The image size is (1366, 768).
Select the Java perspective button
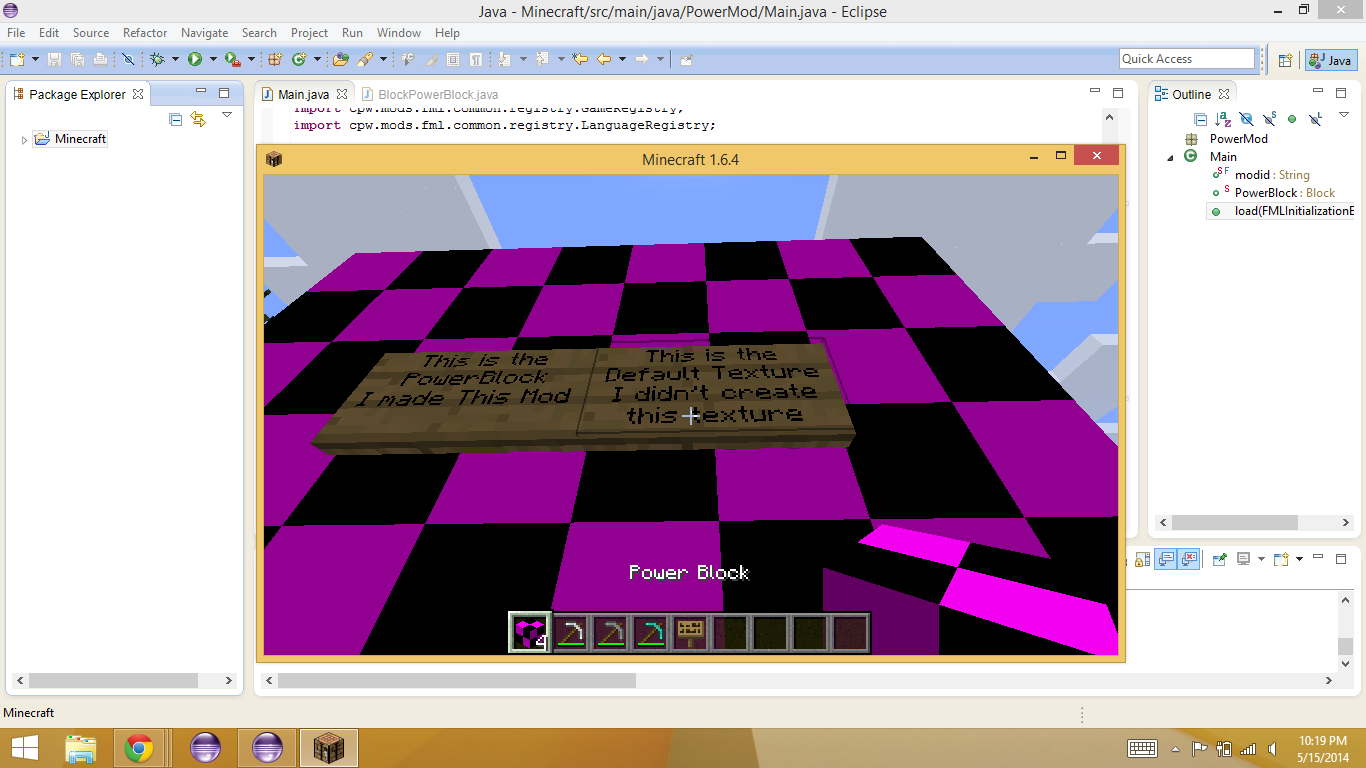(1331, 60)
